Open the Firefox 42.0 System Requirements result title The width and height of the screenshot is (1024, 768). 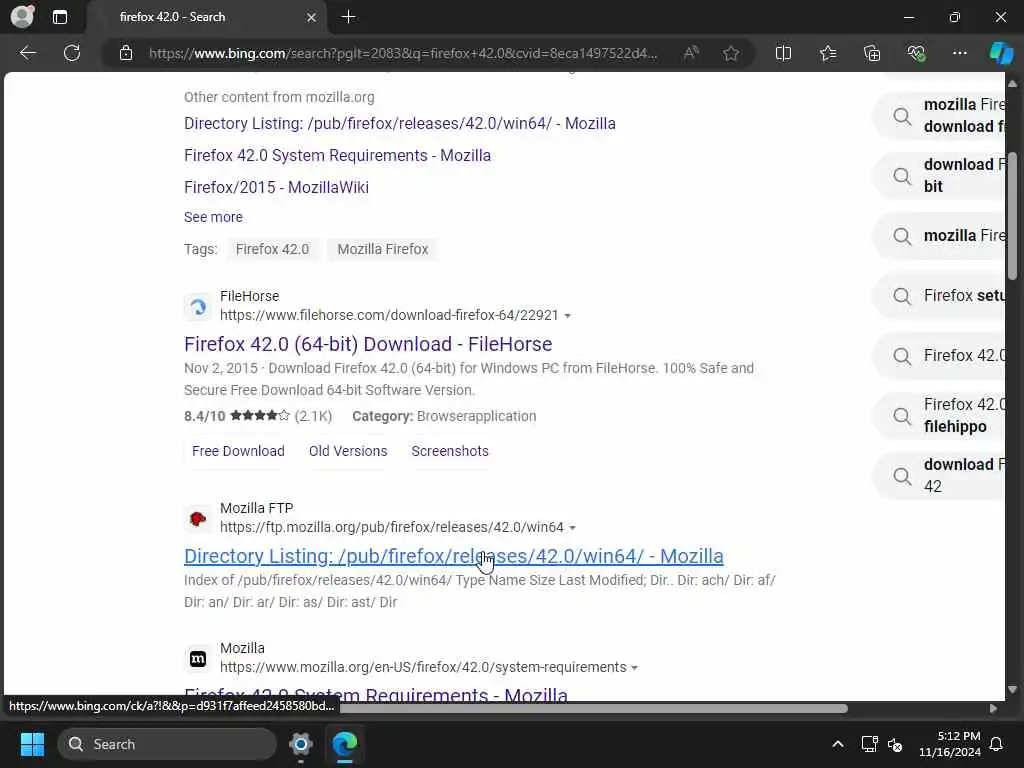point(376,694)
